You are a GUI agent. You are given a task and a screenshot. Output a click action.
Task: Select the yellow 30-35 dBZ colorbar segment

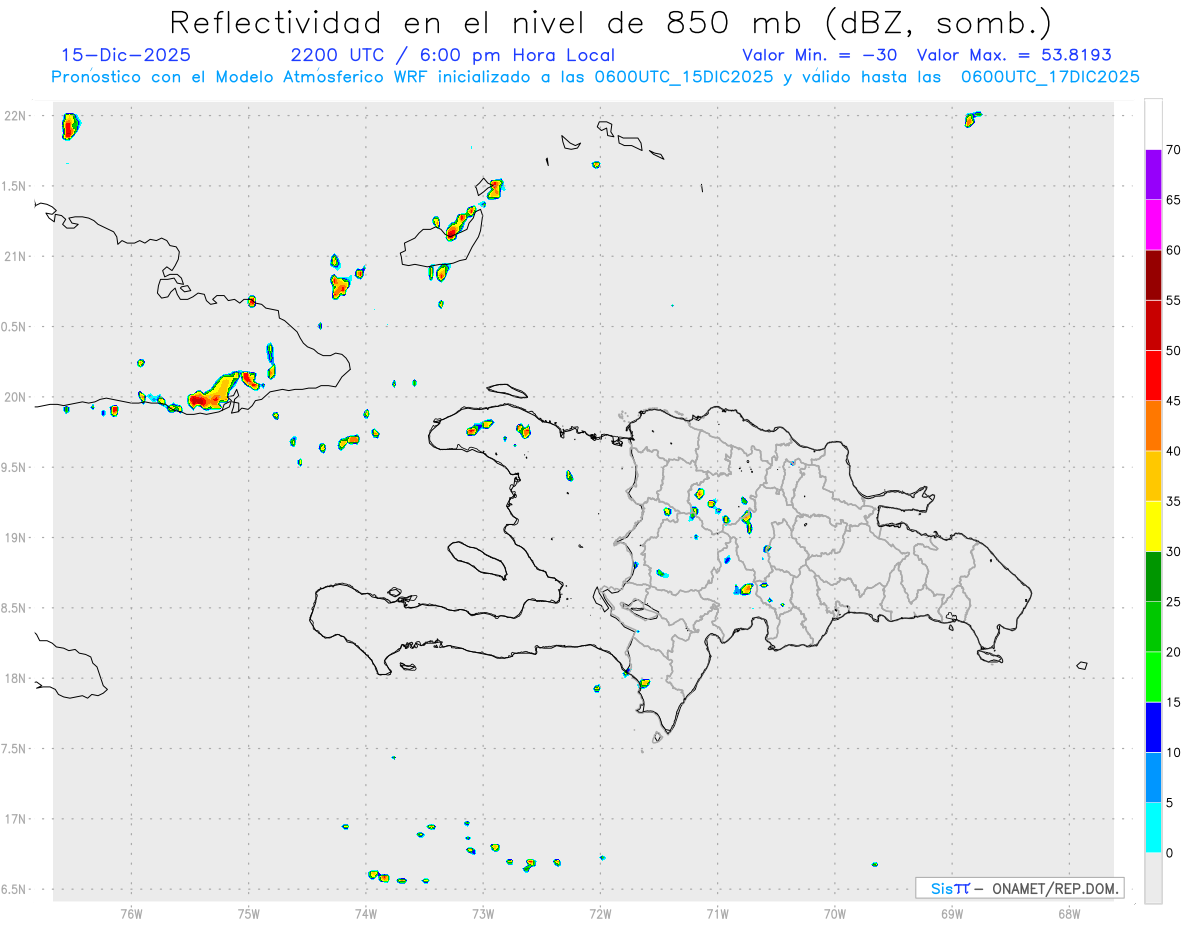pos(1153,526)
